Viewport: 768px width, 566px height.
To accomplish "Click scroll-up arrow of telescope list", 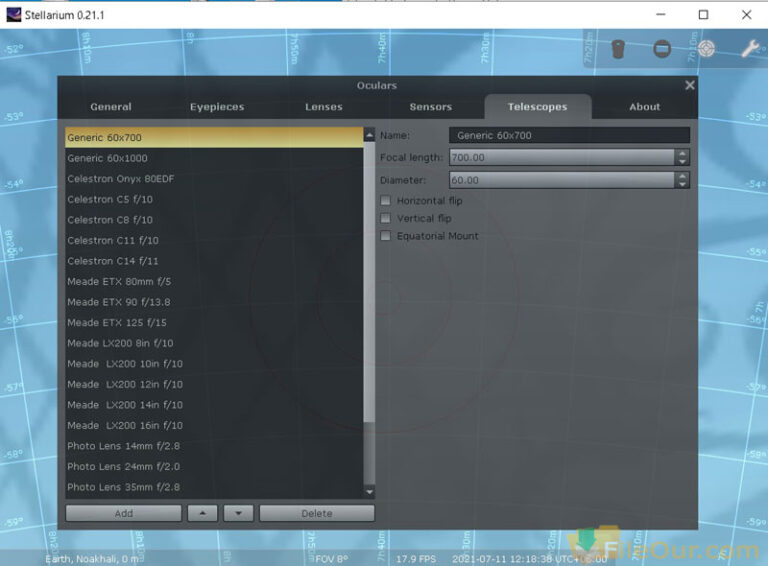I will pos(369,135).
